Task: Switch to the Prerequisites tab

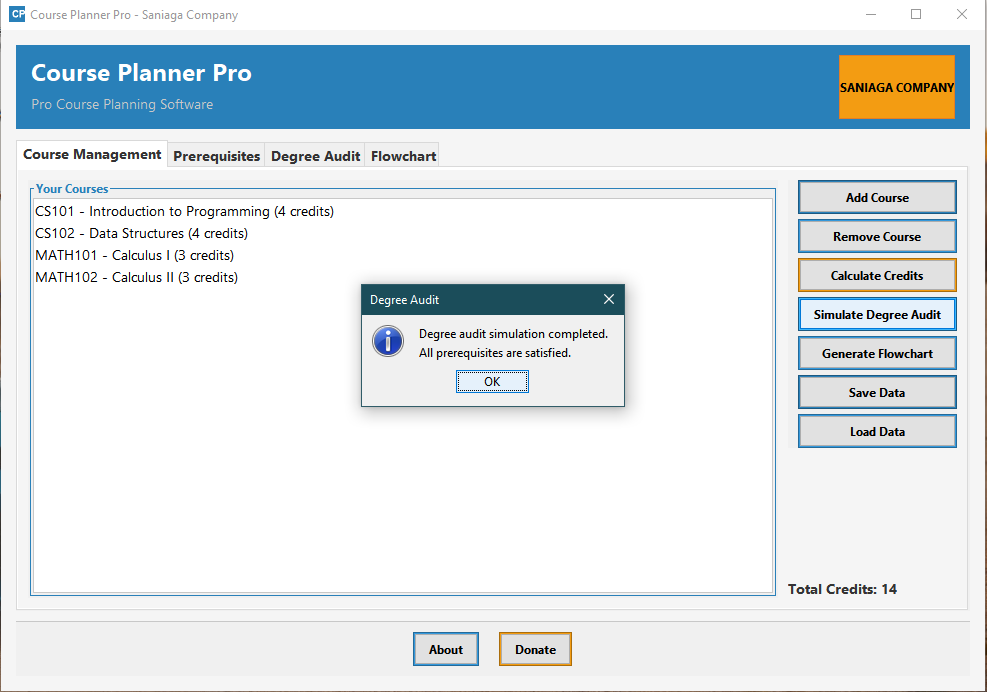Action: point(217,156)
